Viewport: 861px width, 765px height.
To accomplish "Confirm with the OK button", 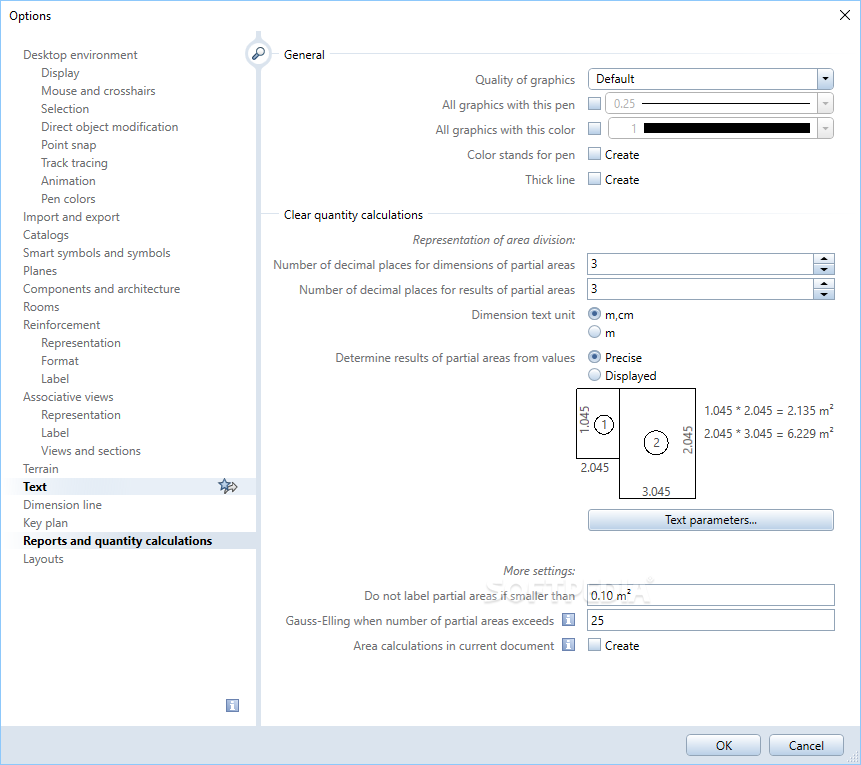I will (723, 745).
